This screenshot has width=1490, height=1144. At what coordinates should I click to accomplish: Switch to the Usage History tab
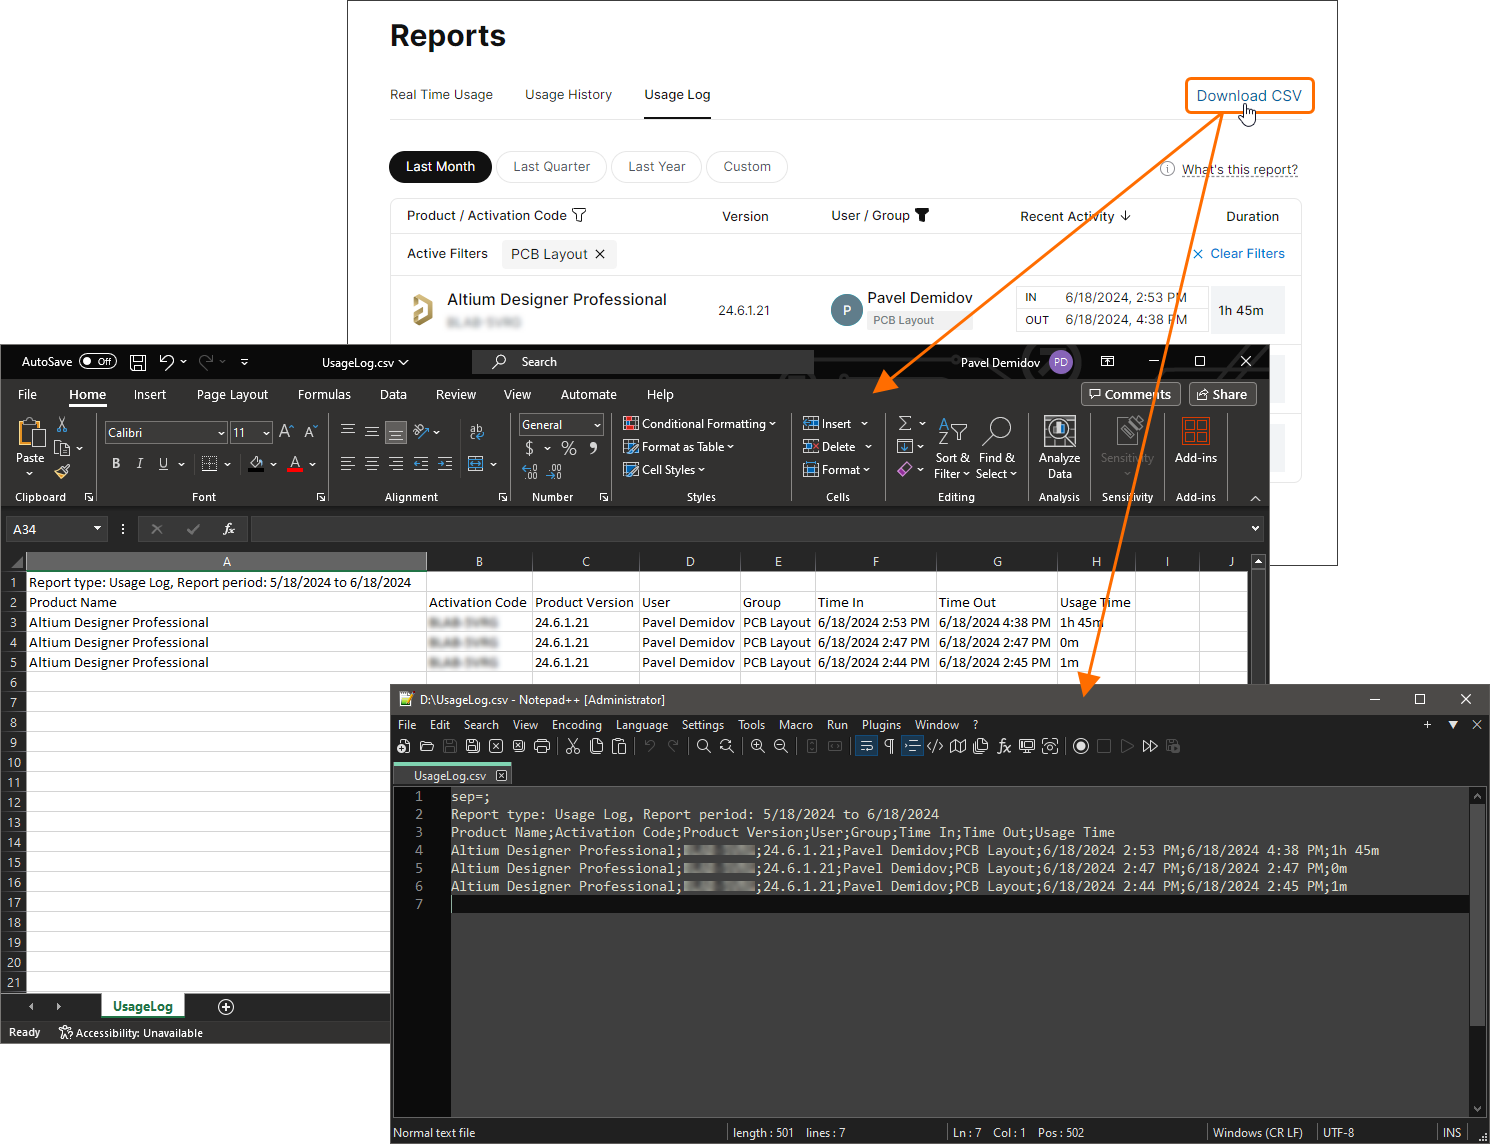568,94
